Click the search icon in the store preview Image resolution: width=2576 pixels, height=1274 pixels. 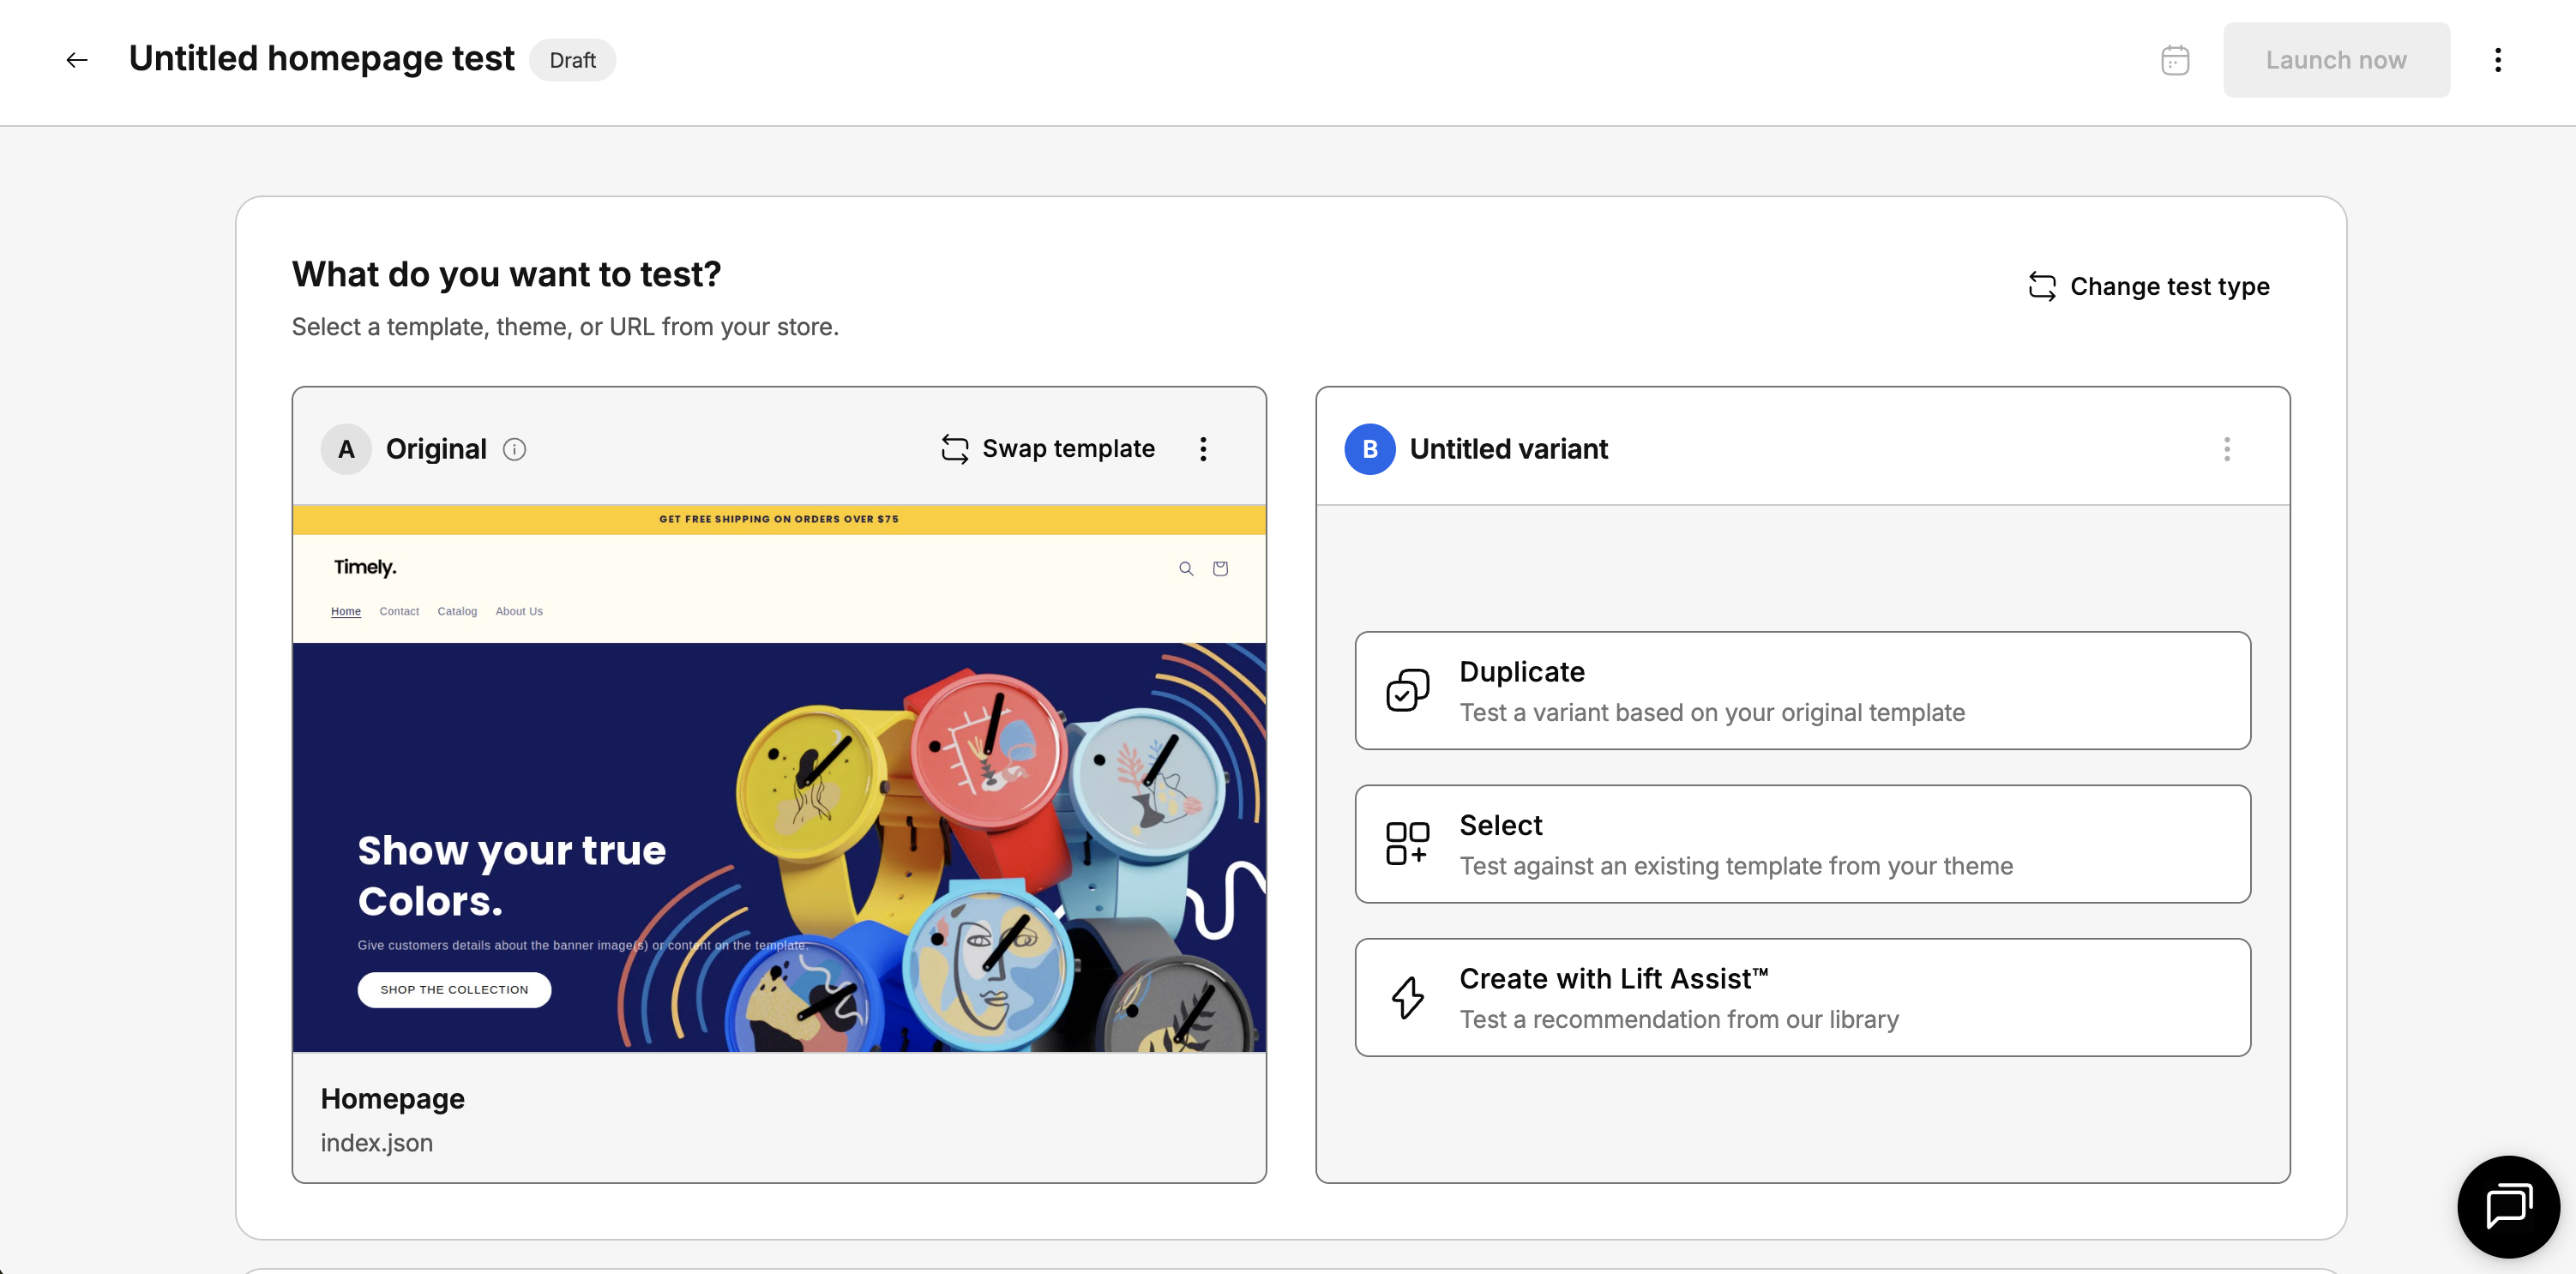[1186, 569]
